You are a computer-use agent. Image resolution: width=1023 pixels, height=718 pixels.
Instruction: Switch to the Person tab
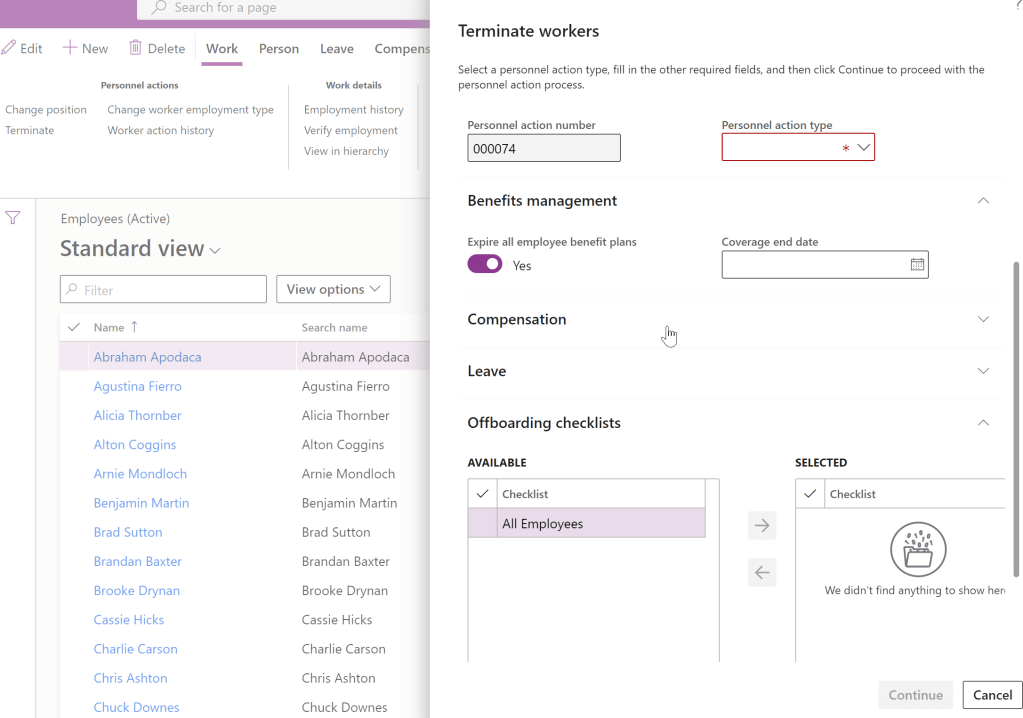pyautogui.click(x=279, y=48)
